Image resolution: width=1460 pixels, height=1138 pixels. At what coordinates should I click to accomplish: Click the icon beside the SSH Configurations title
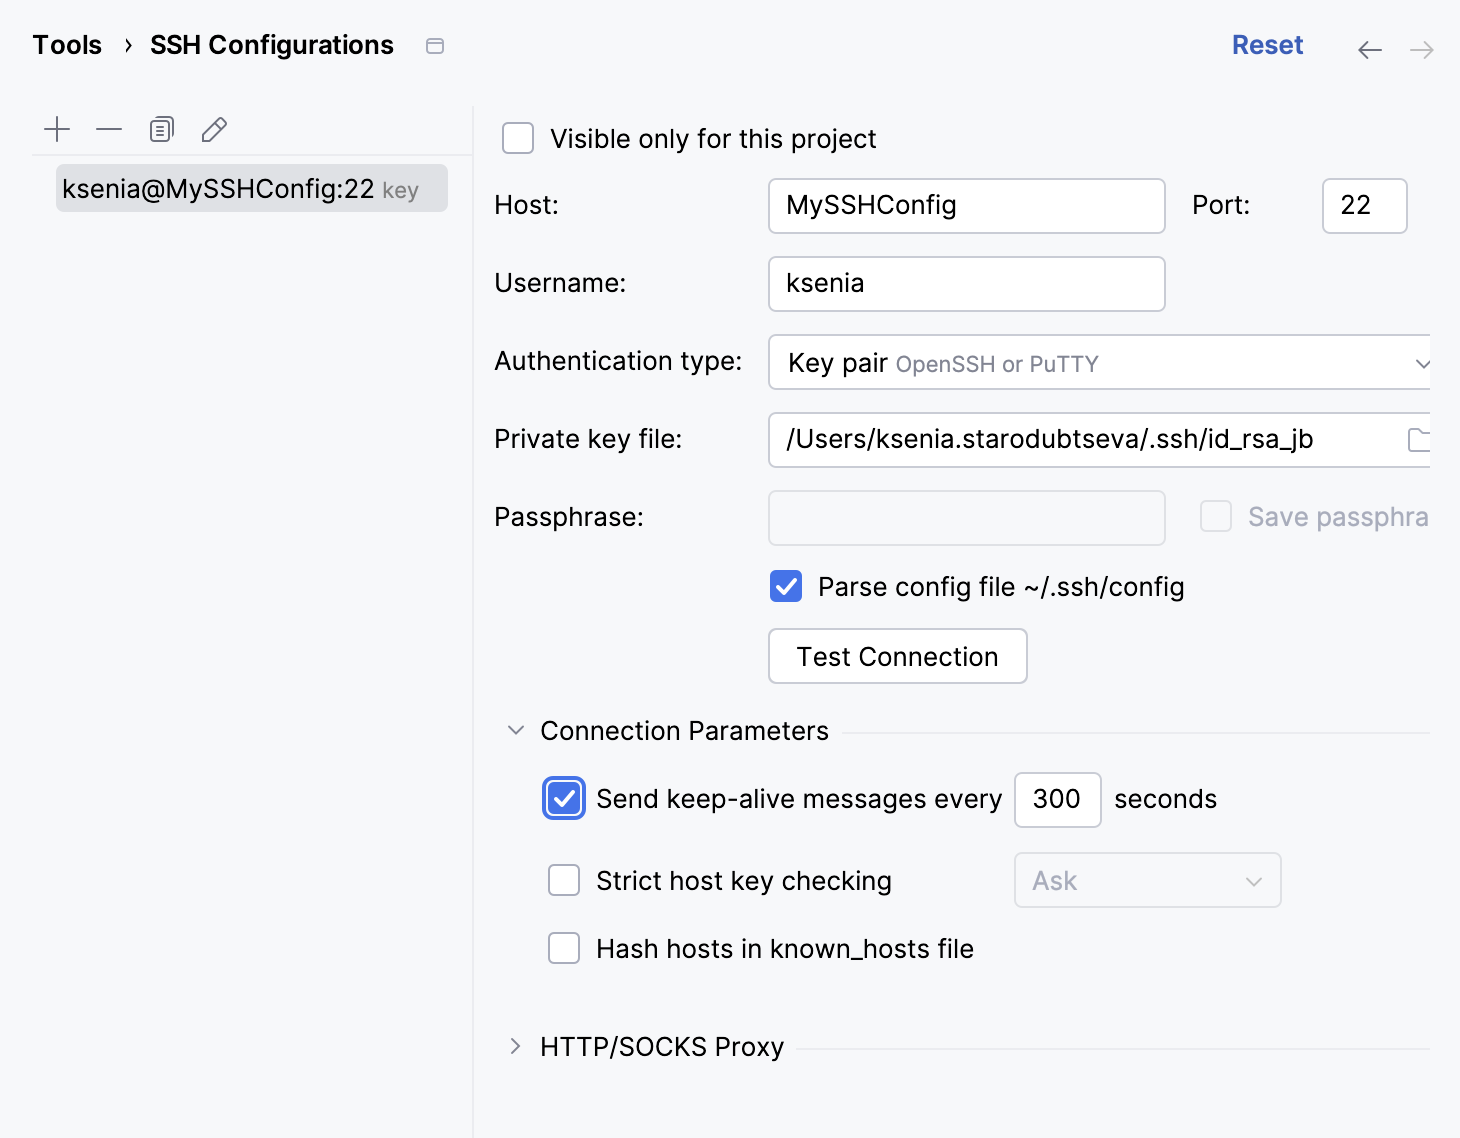[x=435, y=45]
